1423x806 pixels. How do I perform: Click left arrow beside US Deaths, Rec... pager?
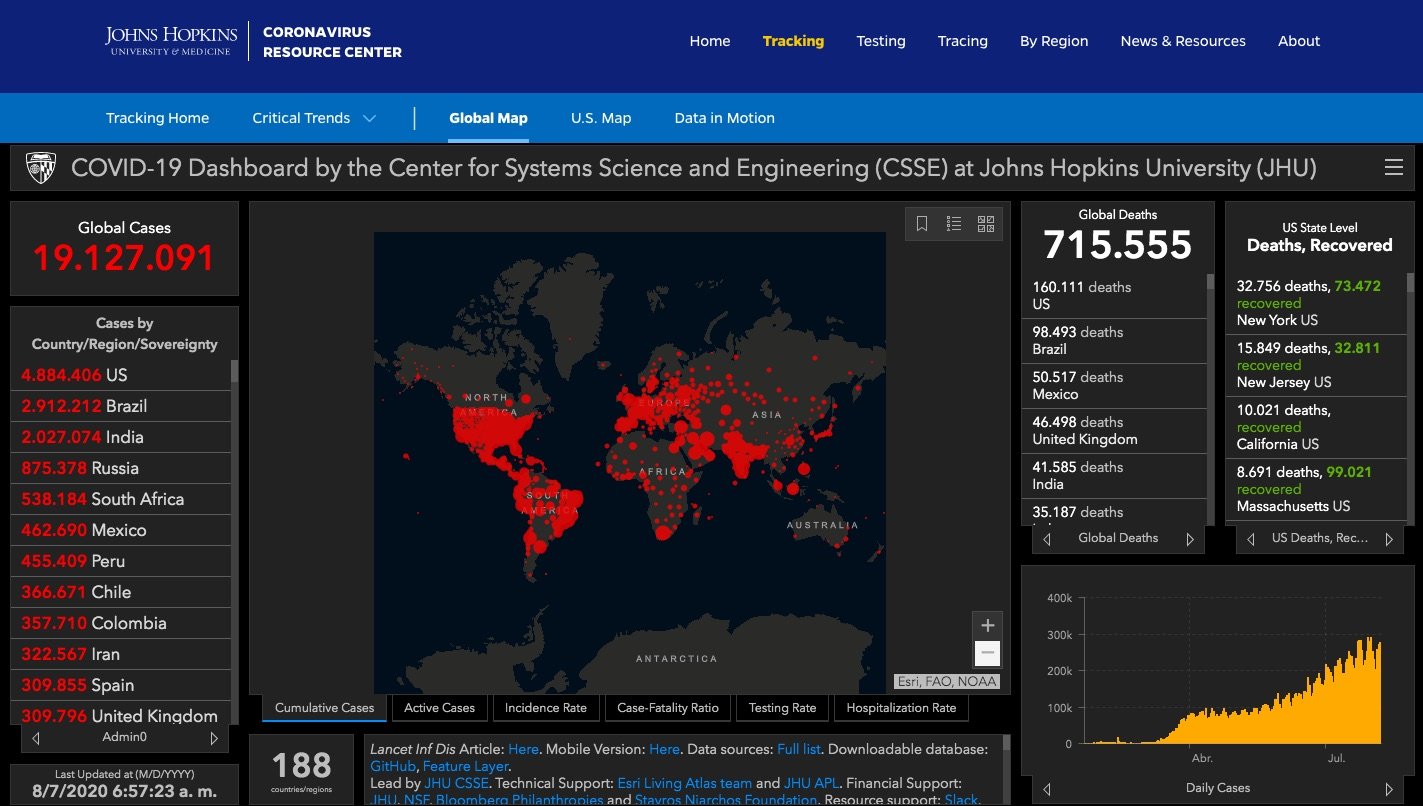(x=1250, y=539)
